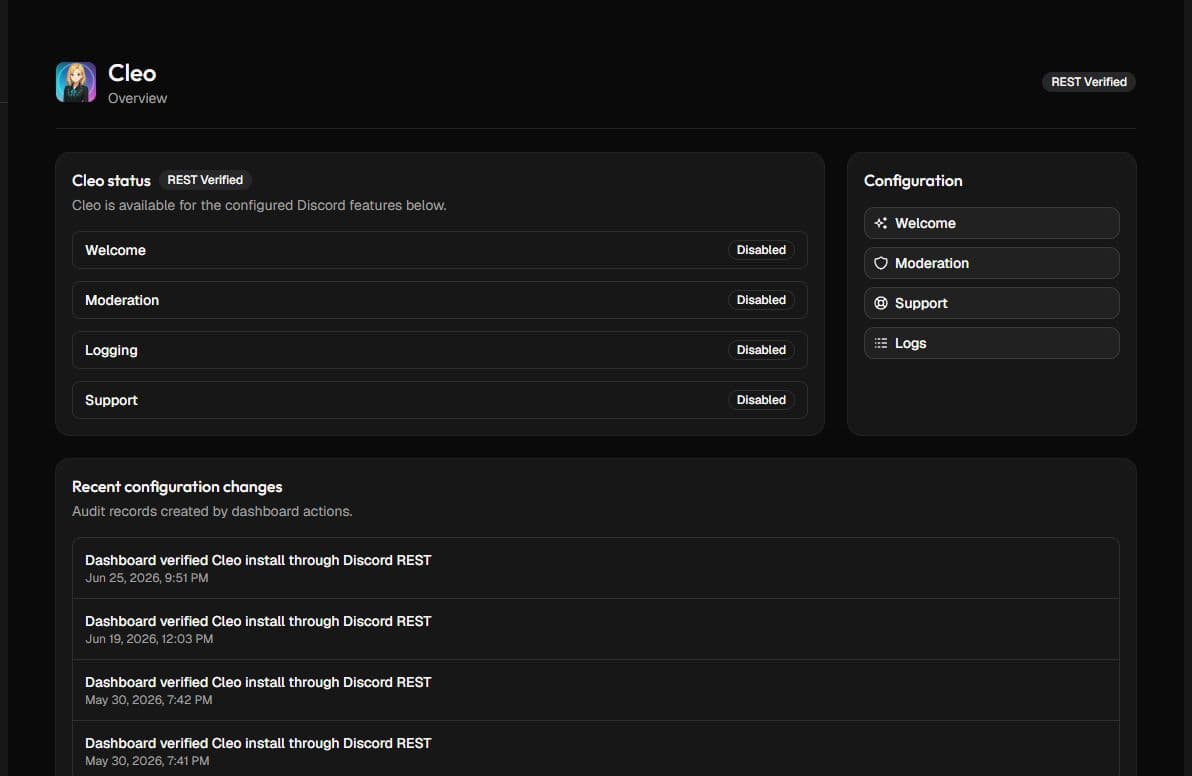Open Moderation configuration
Screen dimensions: 1192x776
pyautogui.click(x=991, y=263)
